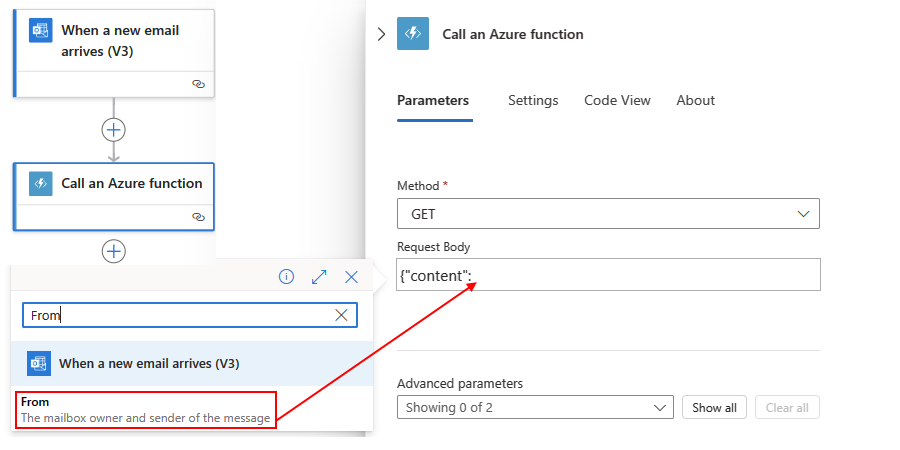
Task: Click into the Request Body field
Action: tap(640, 275)
